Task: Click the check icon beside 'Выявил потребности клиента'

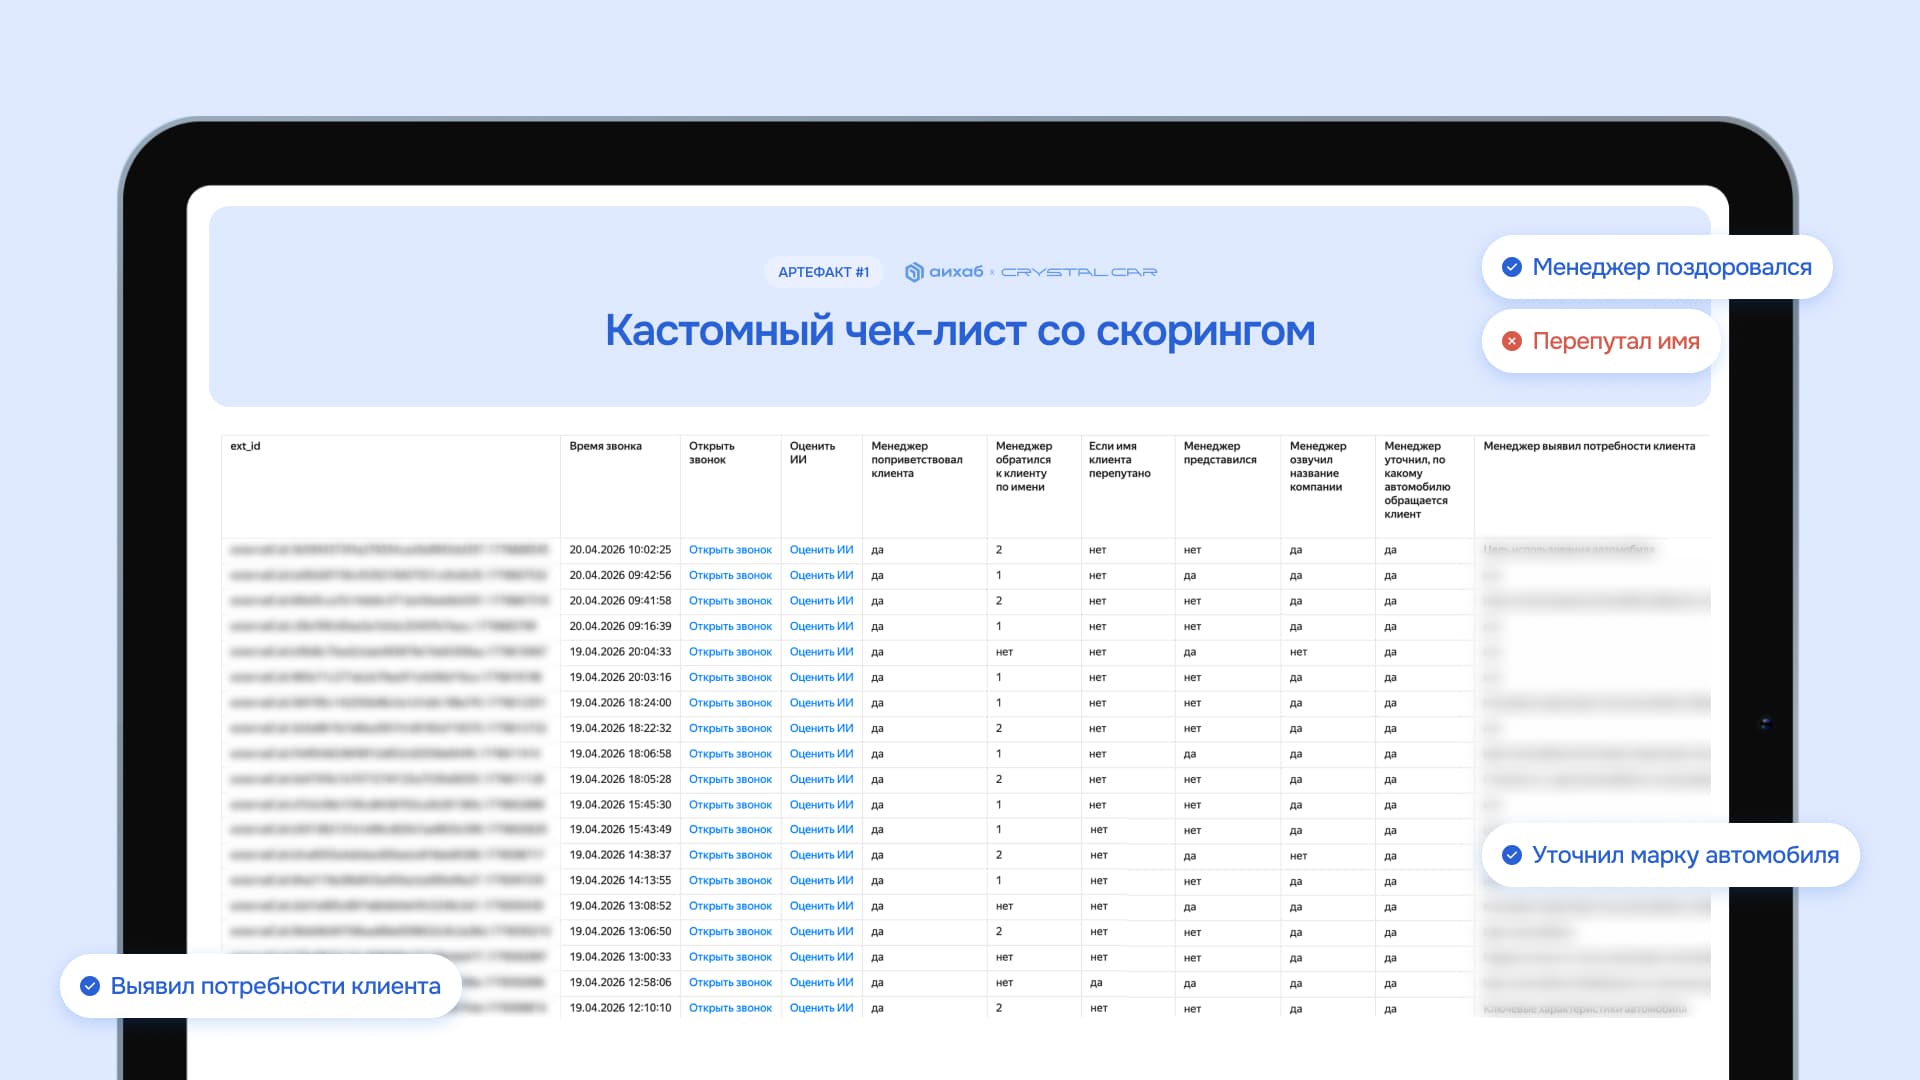Action: tap(90, 986)
